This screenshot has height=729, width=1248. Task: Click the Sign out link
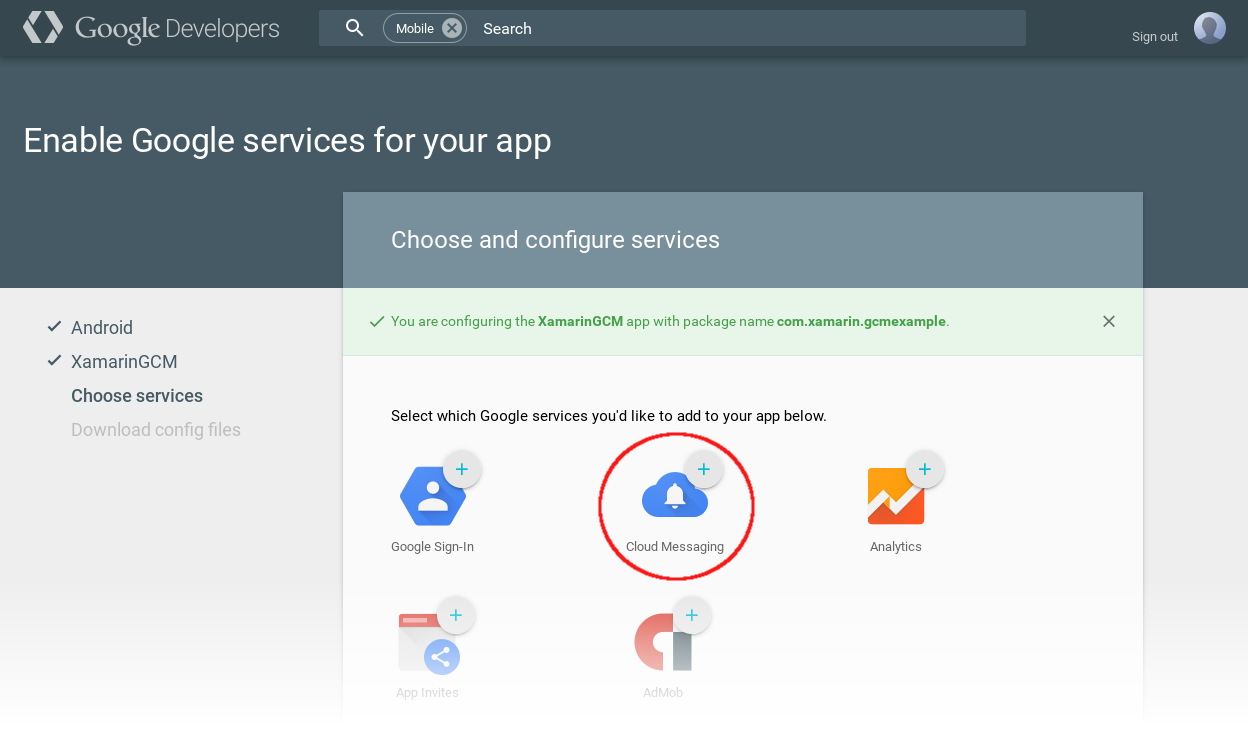[x=1155, y=37]
